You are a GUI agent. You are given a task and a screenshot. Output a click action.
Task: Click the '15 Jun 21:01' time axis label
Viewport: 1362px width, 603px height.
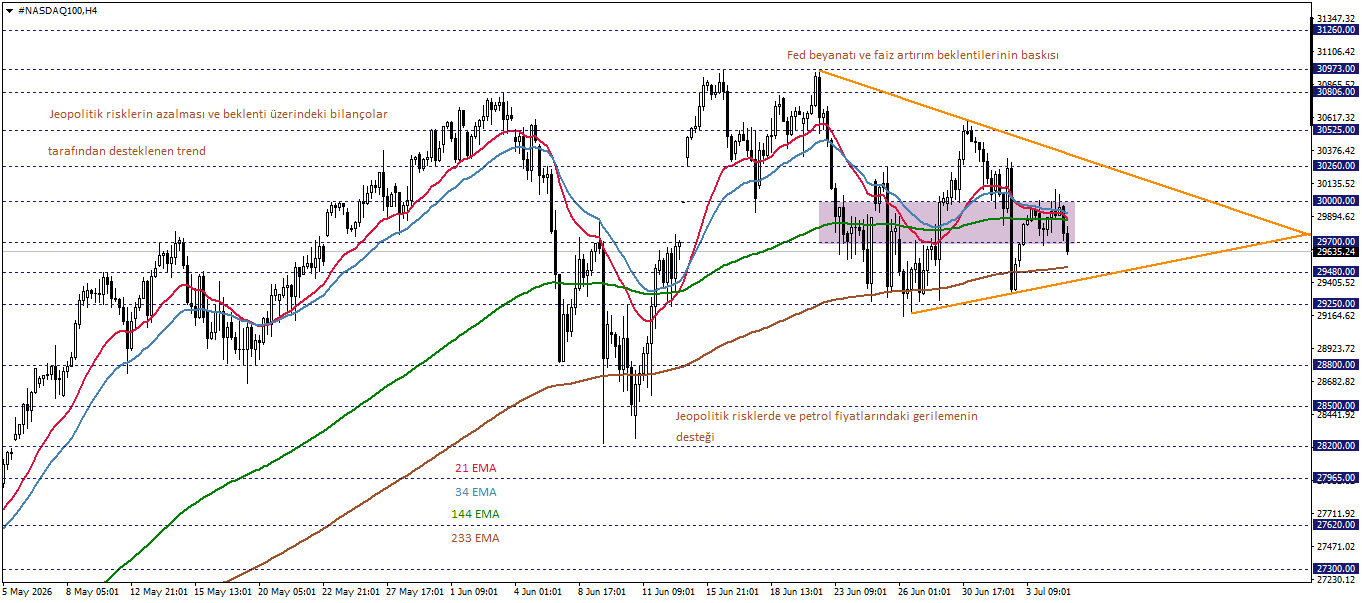coord(733,591)
